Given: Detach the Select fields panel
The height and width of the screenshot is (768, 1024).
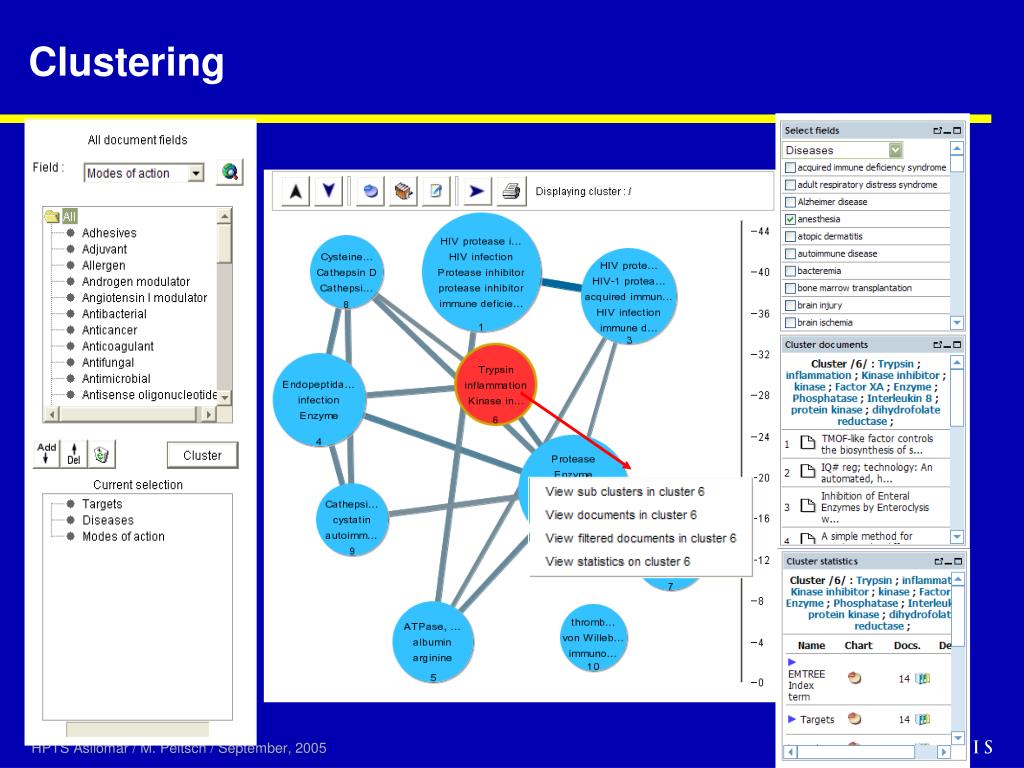Looking at the screenshot, I should 937,131.
